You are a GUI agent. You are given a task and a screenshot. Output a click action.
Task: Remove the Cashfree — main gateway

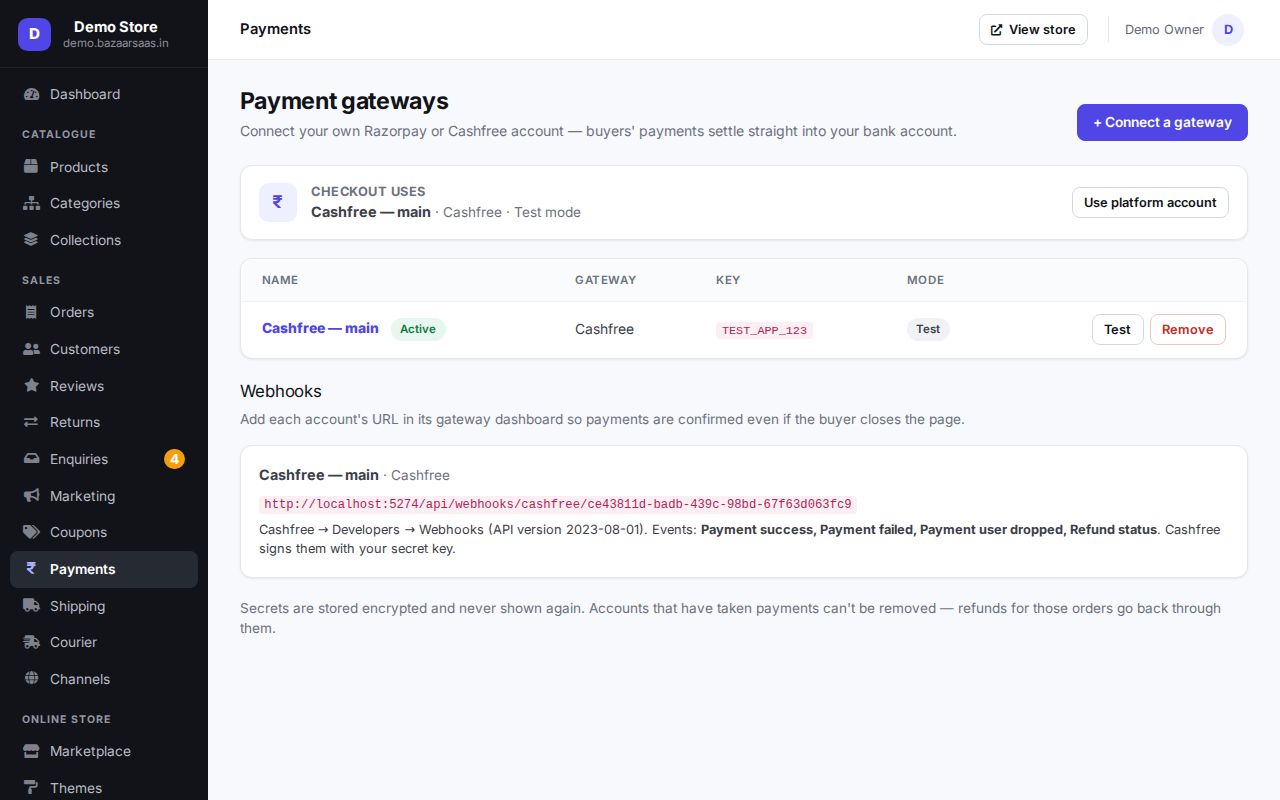(x=1187, y=329)
